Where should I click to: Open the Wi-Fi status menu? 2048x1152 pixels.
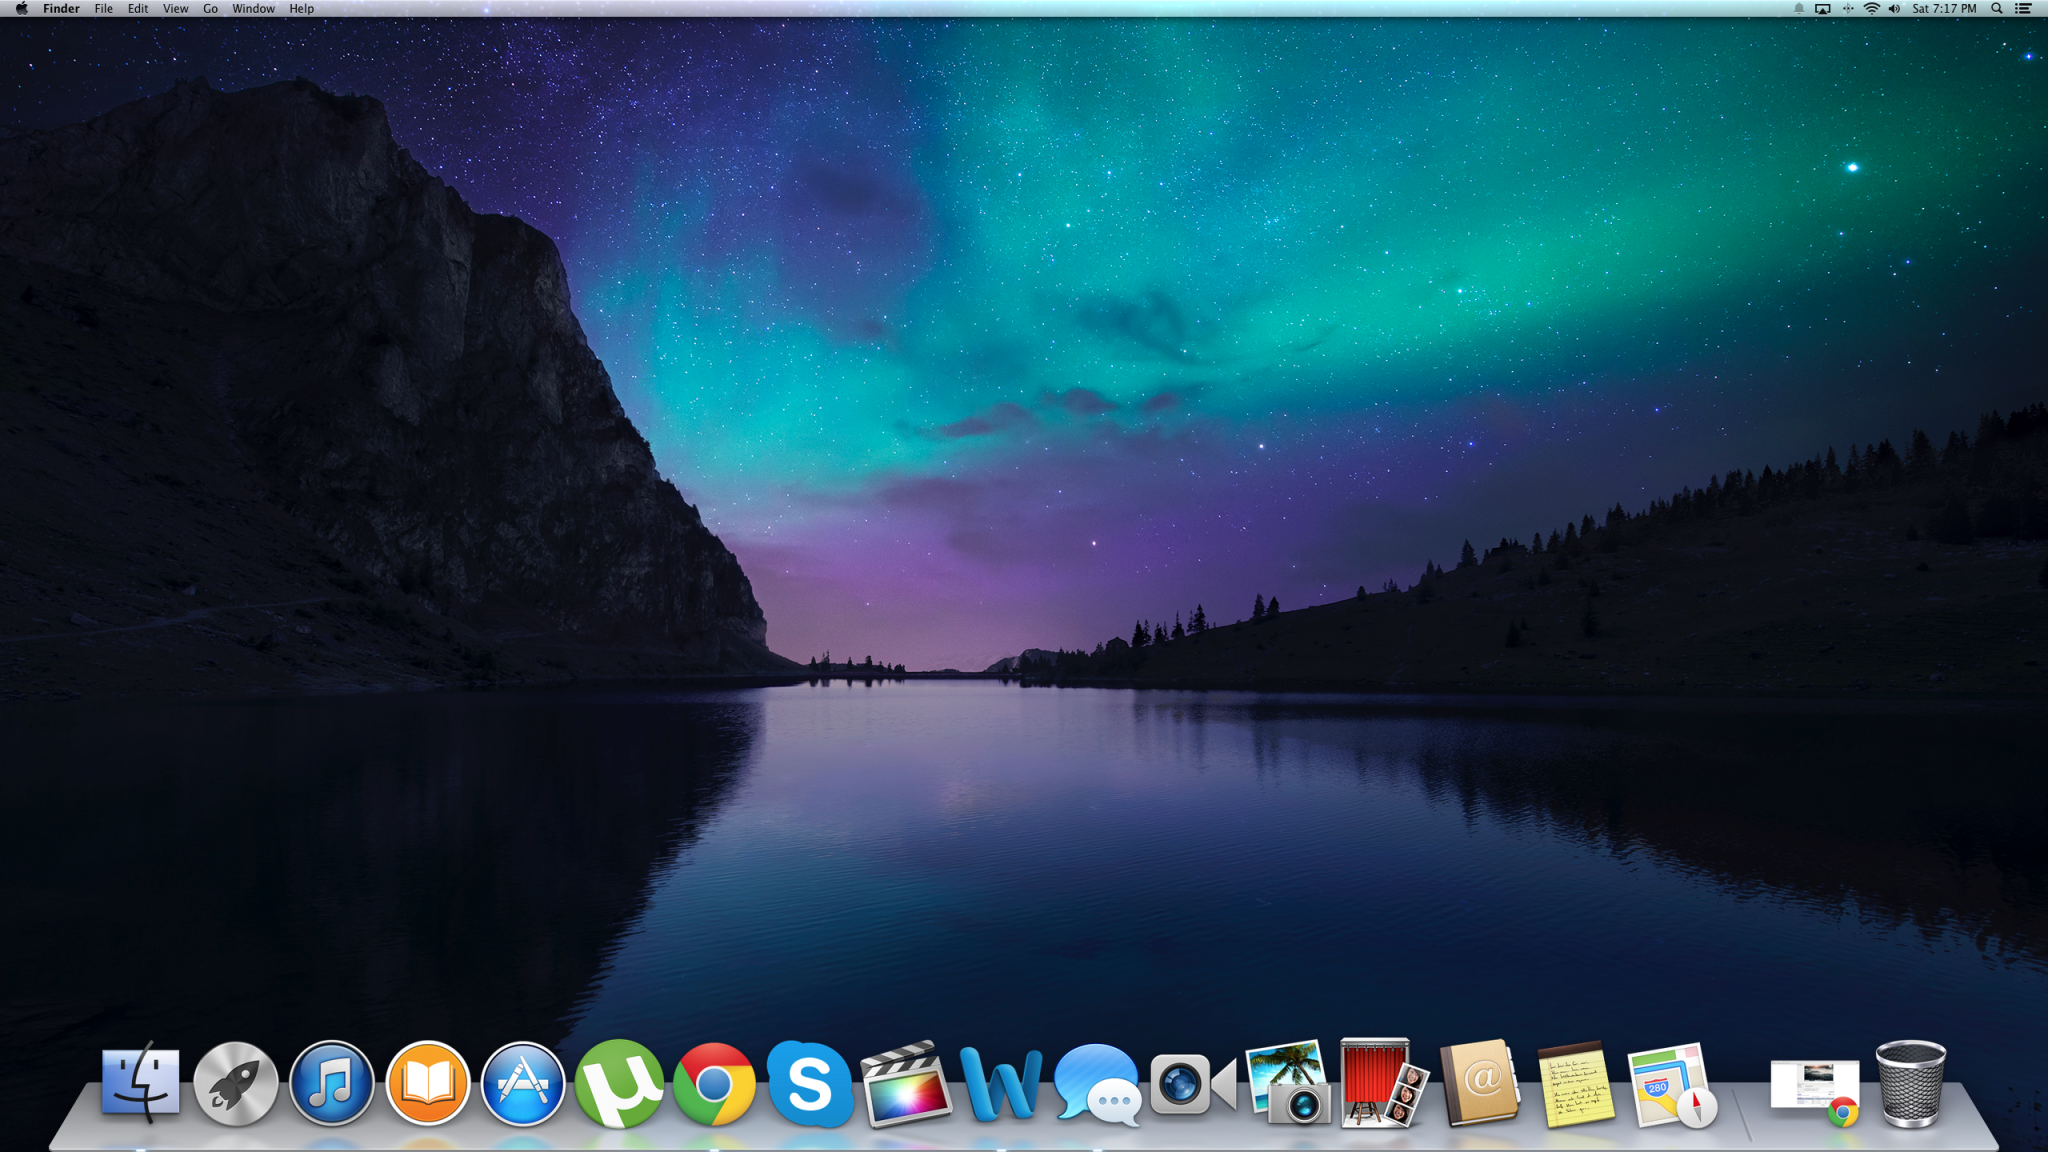coord(1871,9)
